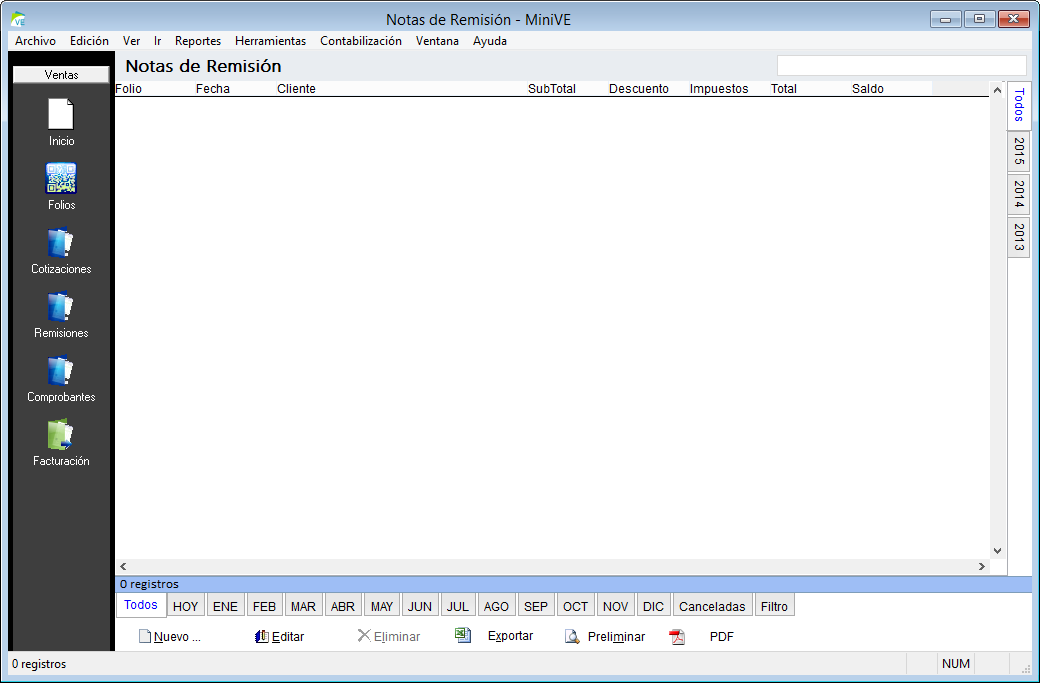Image resolution: width=1040 pixels, height=683 pixels.
Task: Go to Remisiones sidebar icon
Action: tap(61, 307)
